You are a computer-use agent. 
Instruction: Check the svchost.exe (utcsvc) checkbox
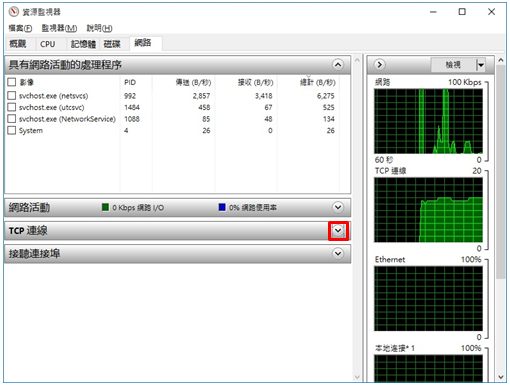12,107
